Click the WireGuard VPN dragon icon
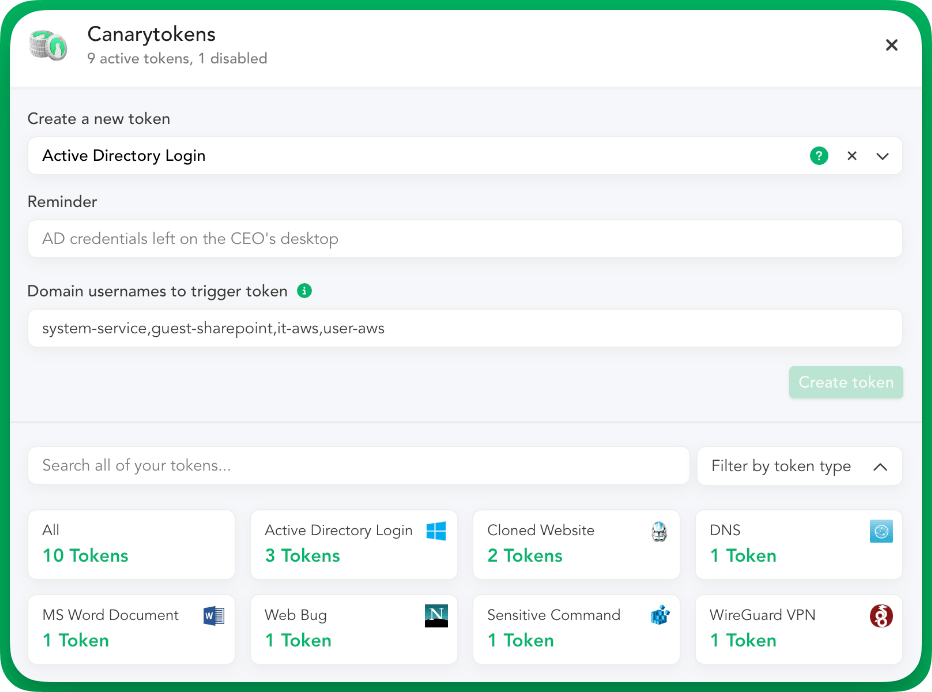 (x=881, y=616)
